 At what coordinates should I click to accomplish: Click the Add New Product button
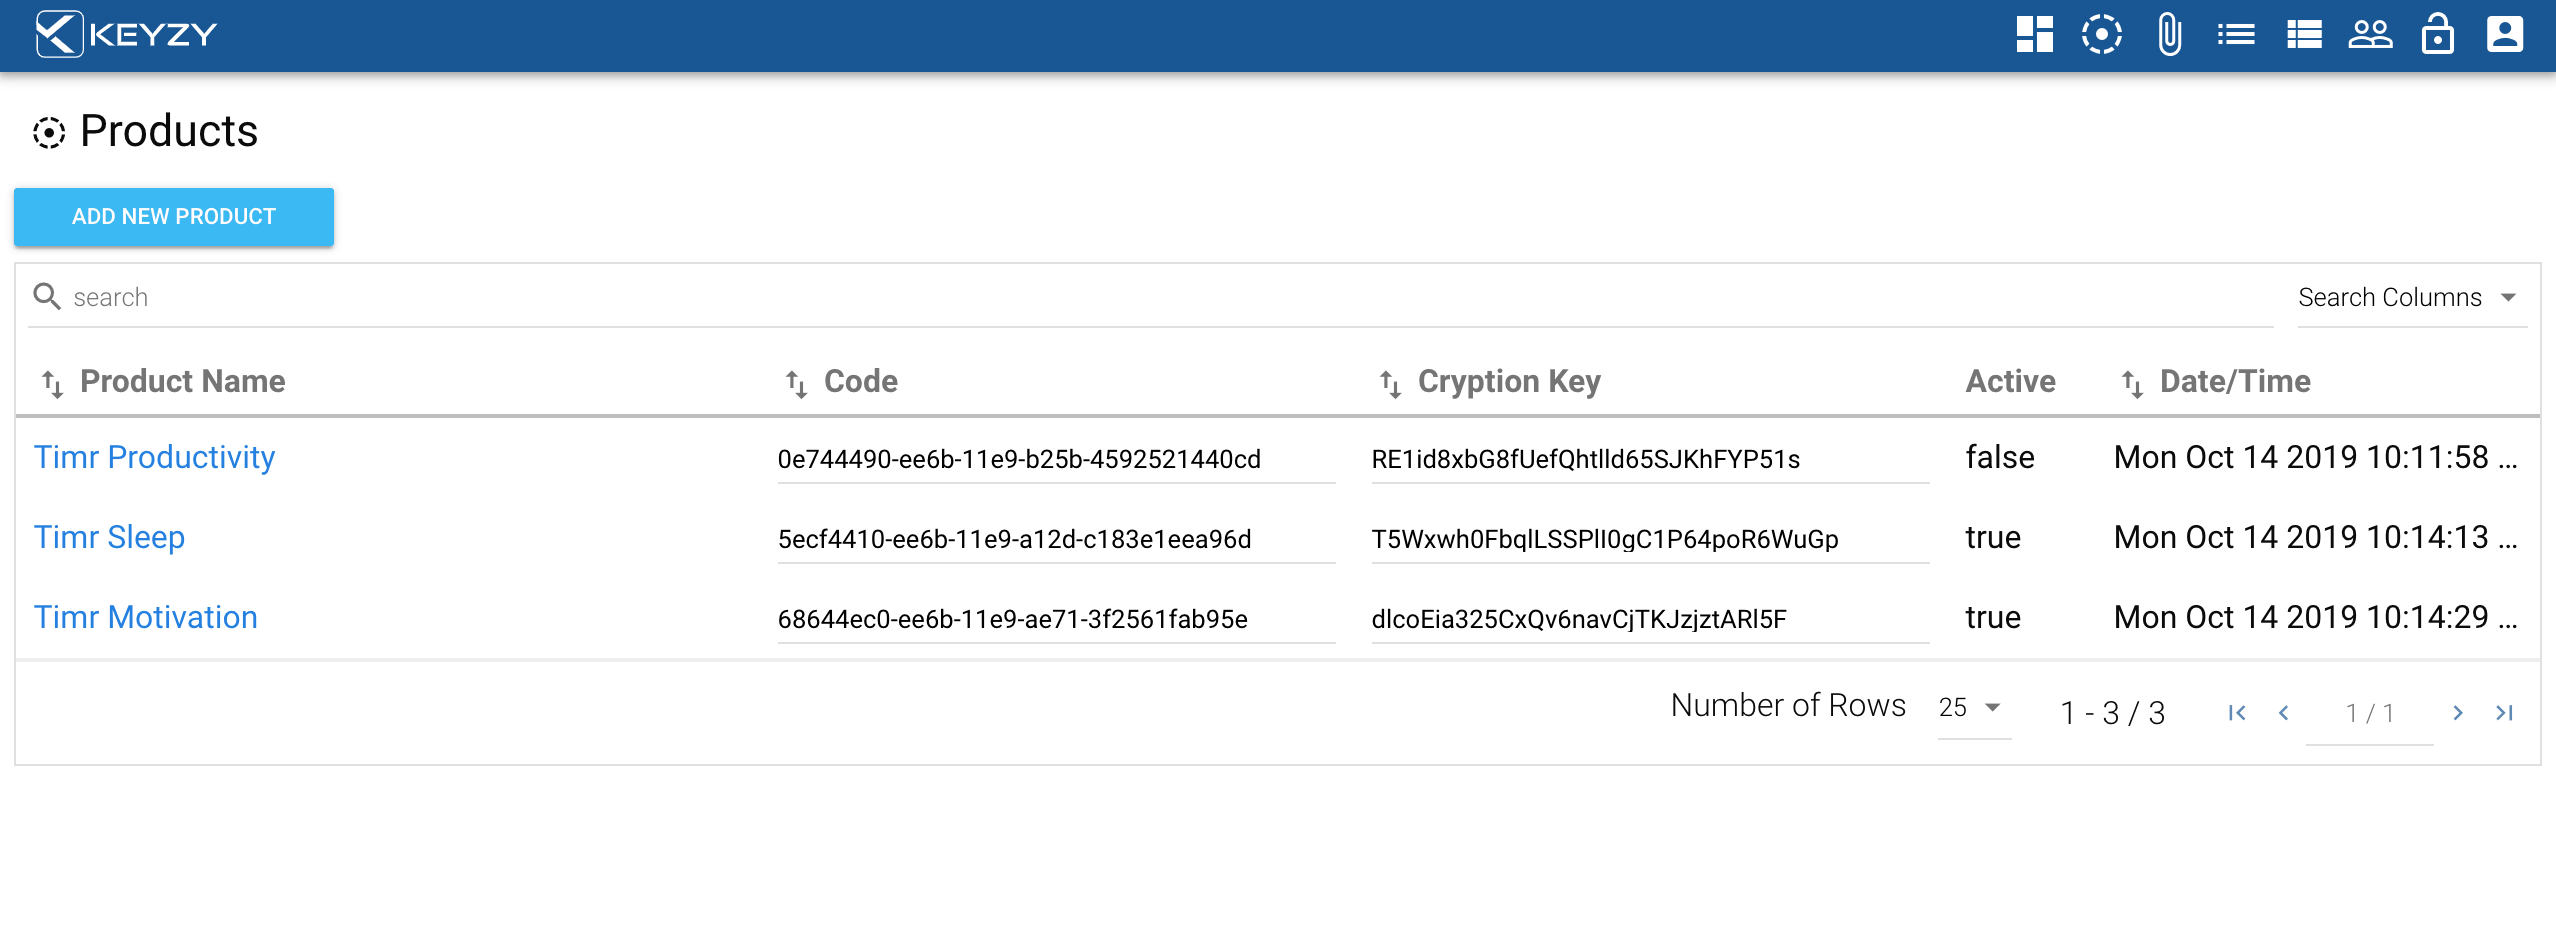[x=174, y=217]
